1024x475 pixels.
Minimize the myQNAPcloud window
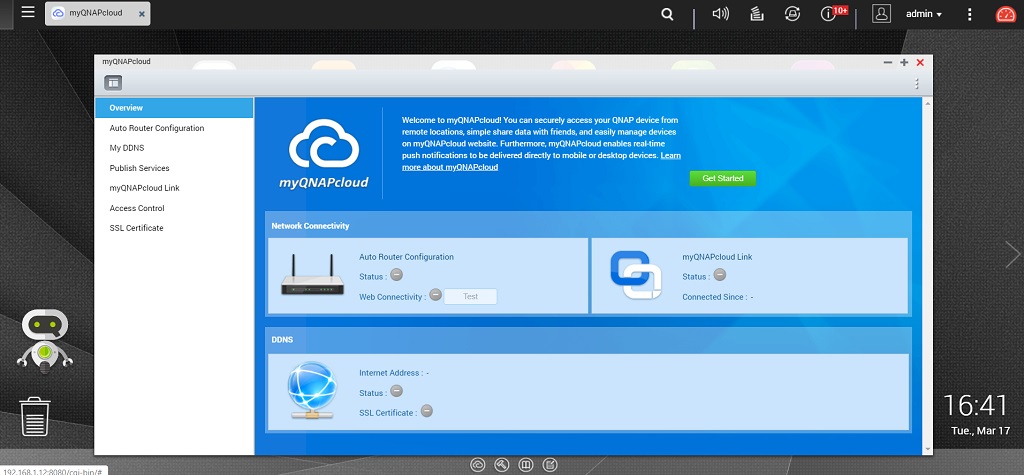888,63
